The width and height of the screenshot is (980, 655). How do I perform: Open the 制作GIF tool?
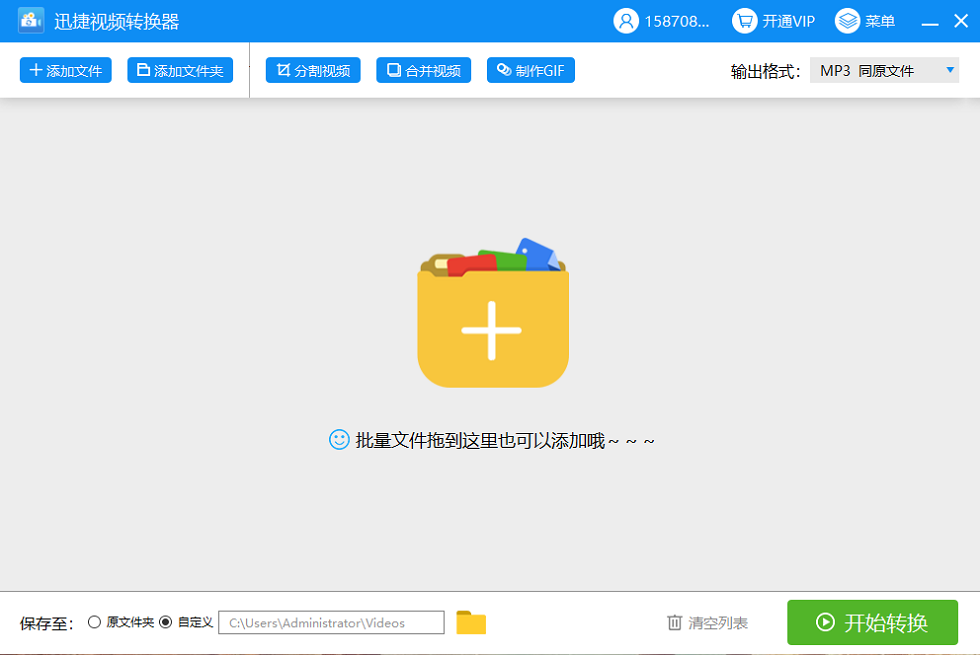531,70
